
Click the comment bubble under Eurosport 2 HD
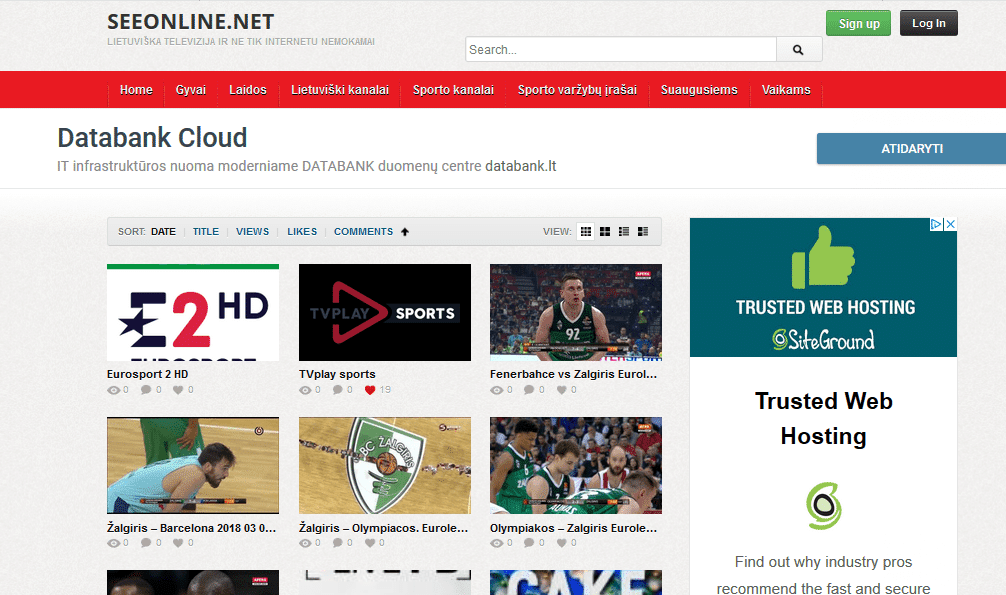point(146,390)
